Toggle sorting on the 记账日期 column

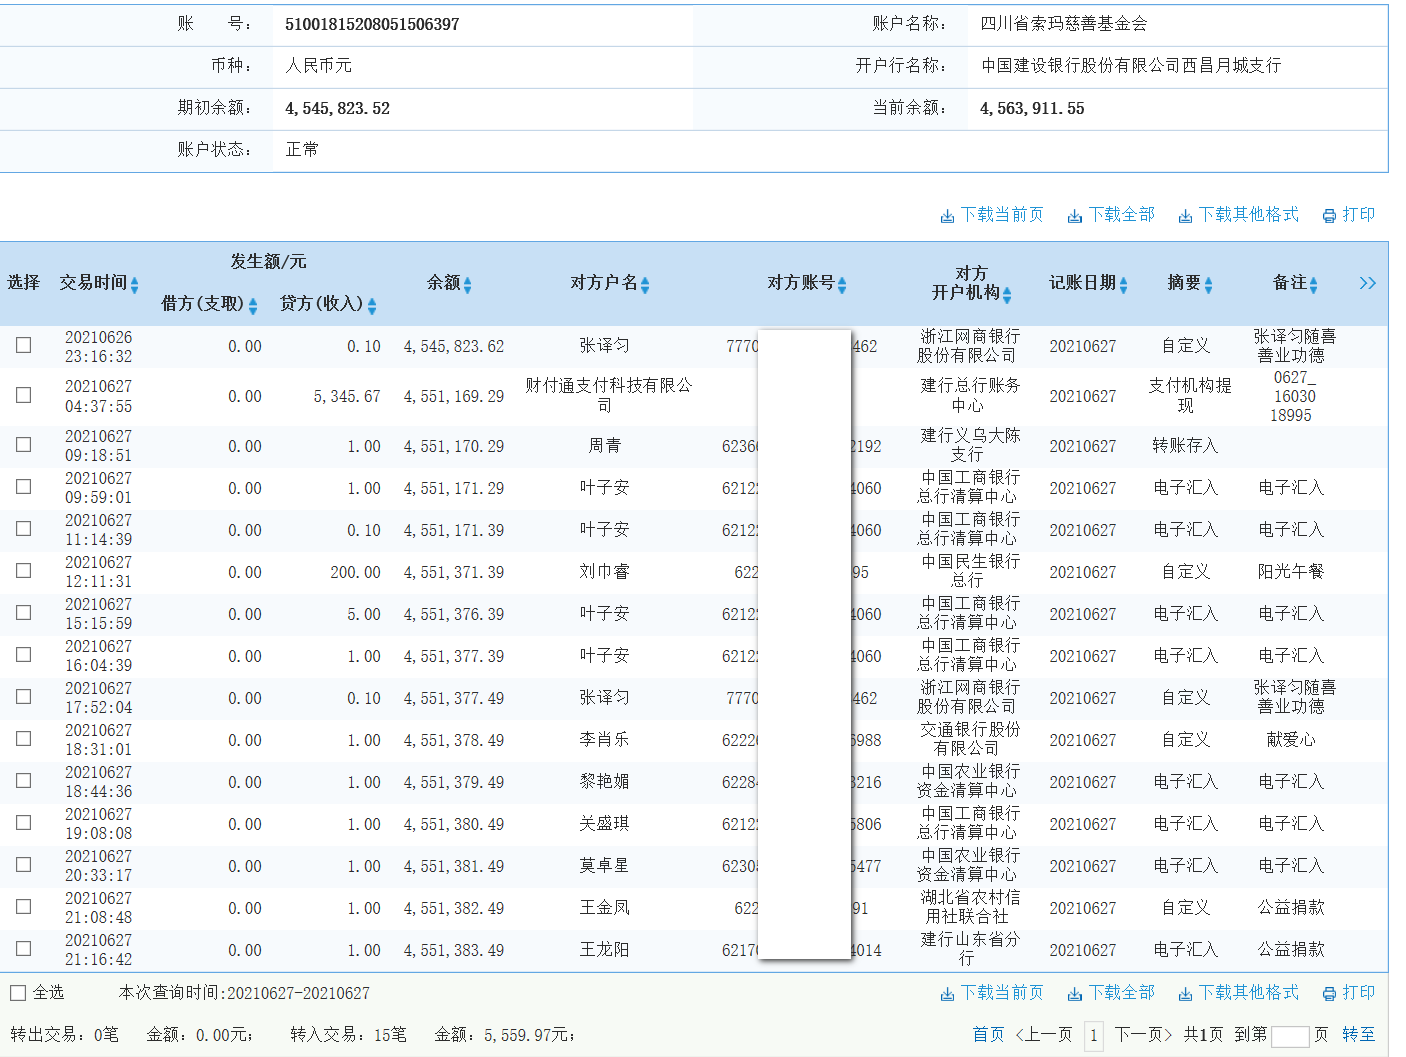tap(1125, 283)
